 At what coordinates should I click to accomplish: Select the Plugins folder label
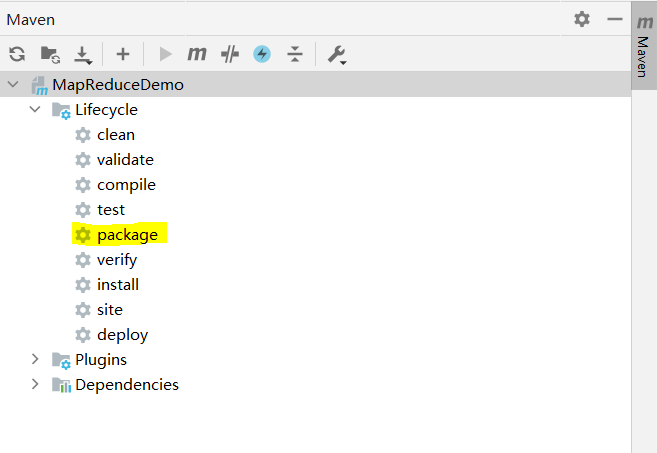101,360
